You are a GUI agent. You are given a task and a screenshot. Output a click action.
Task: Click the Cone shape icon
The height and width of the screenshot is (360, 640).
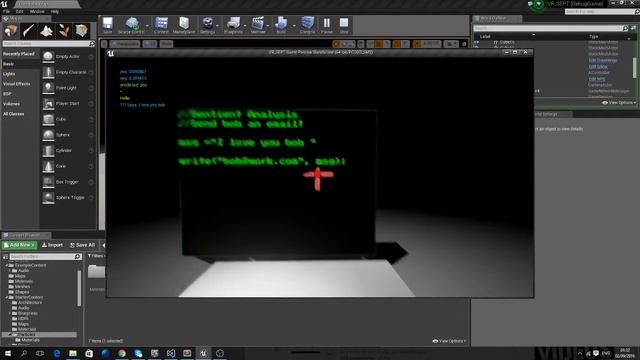pyautogui.click(x=48, y=166)
